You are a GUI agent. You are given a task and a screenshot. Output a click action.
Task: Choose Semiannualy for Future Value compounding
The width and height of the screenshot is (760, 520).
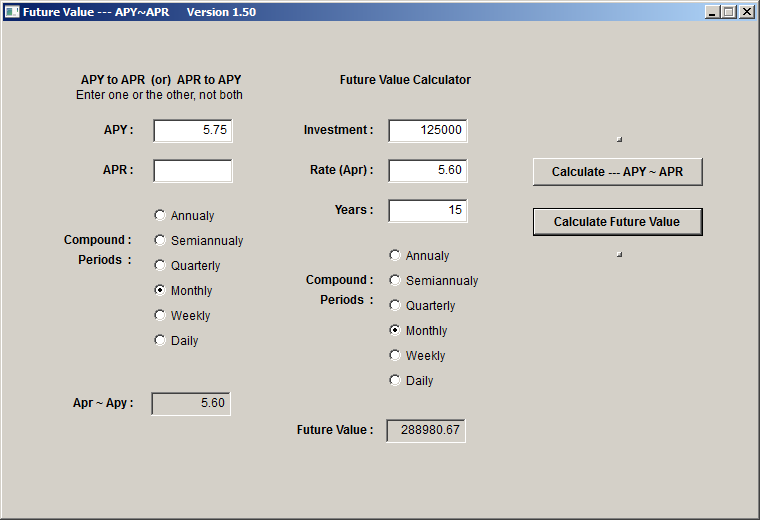point(395,280)
